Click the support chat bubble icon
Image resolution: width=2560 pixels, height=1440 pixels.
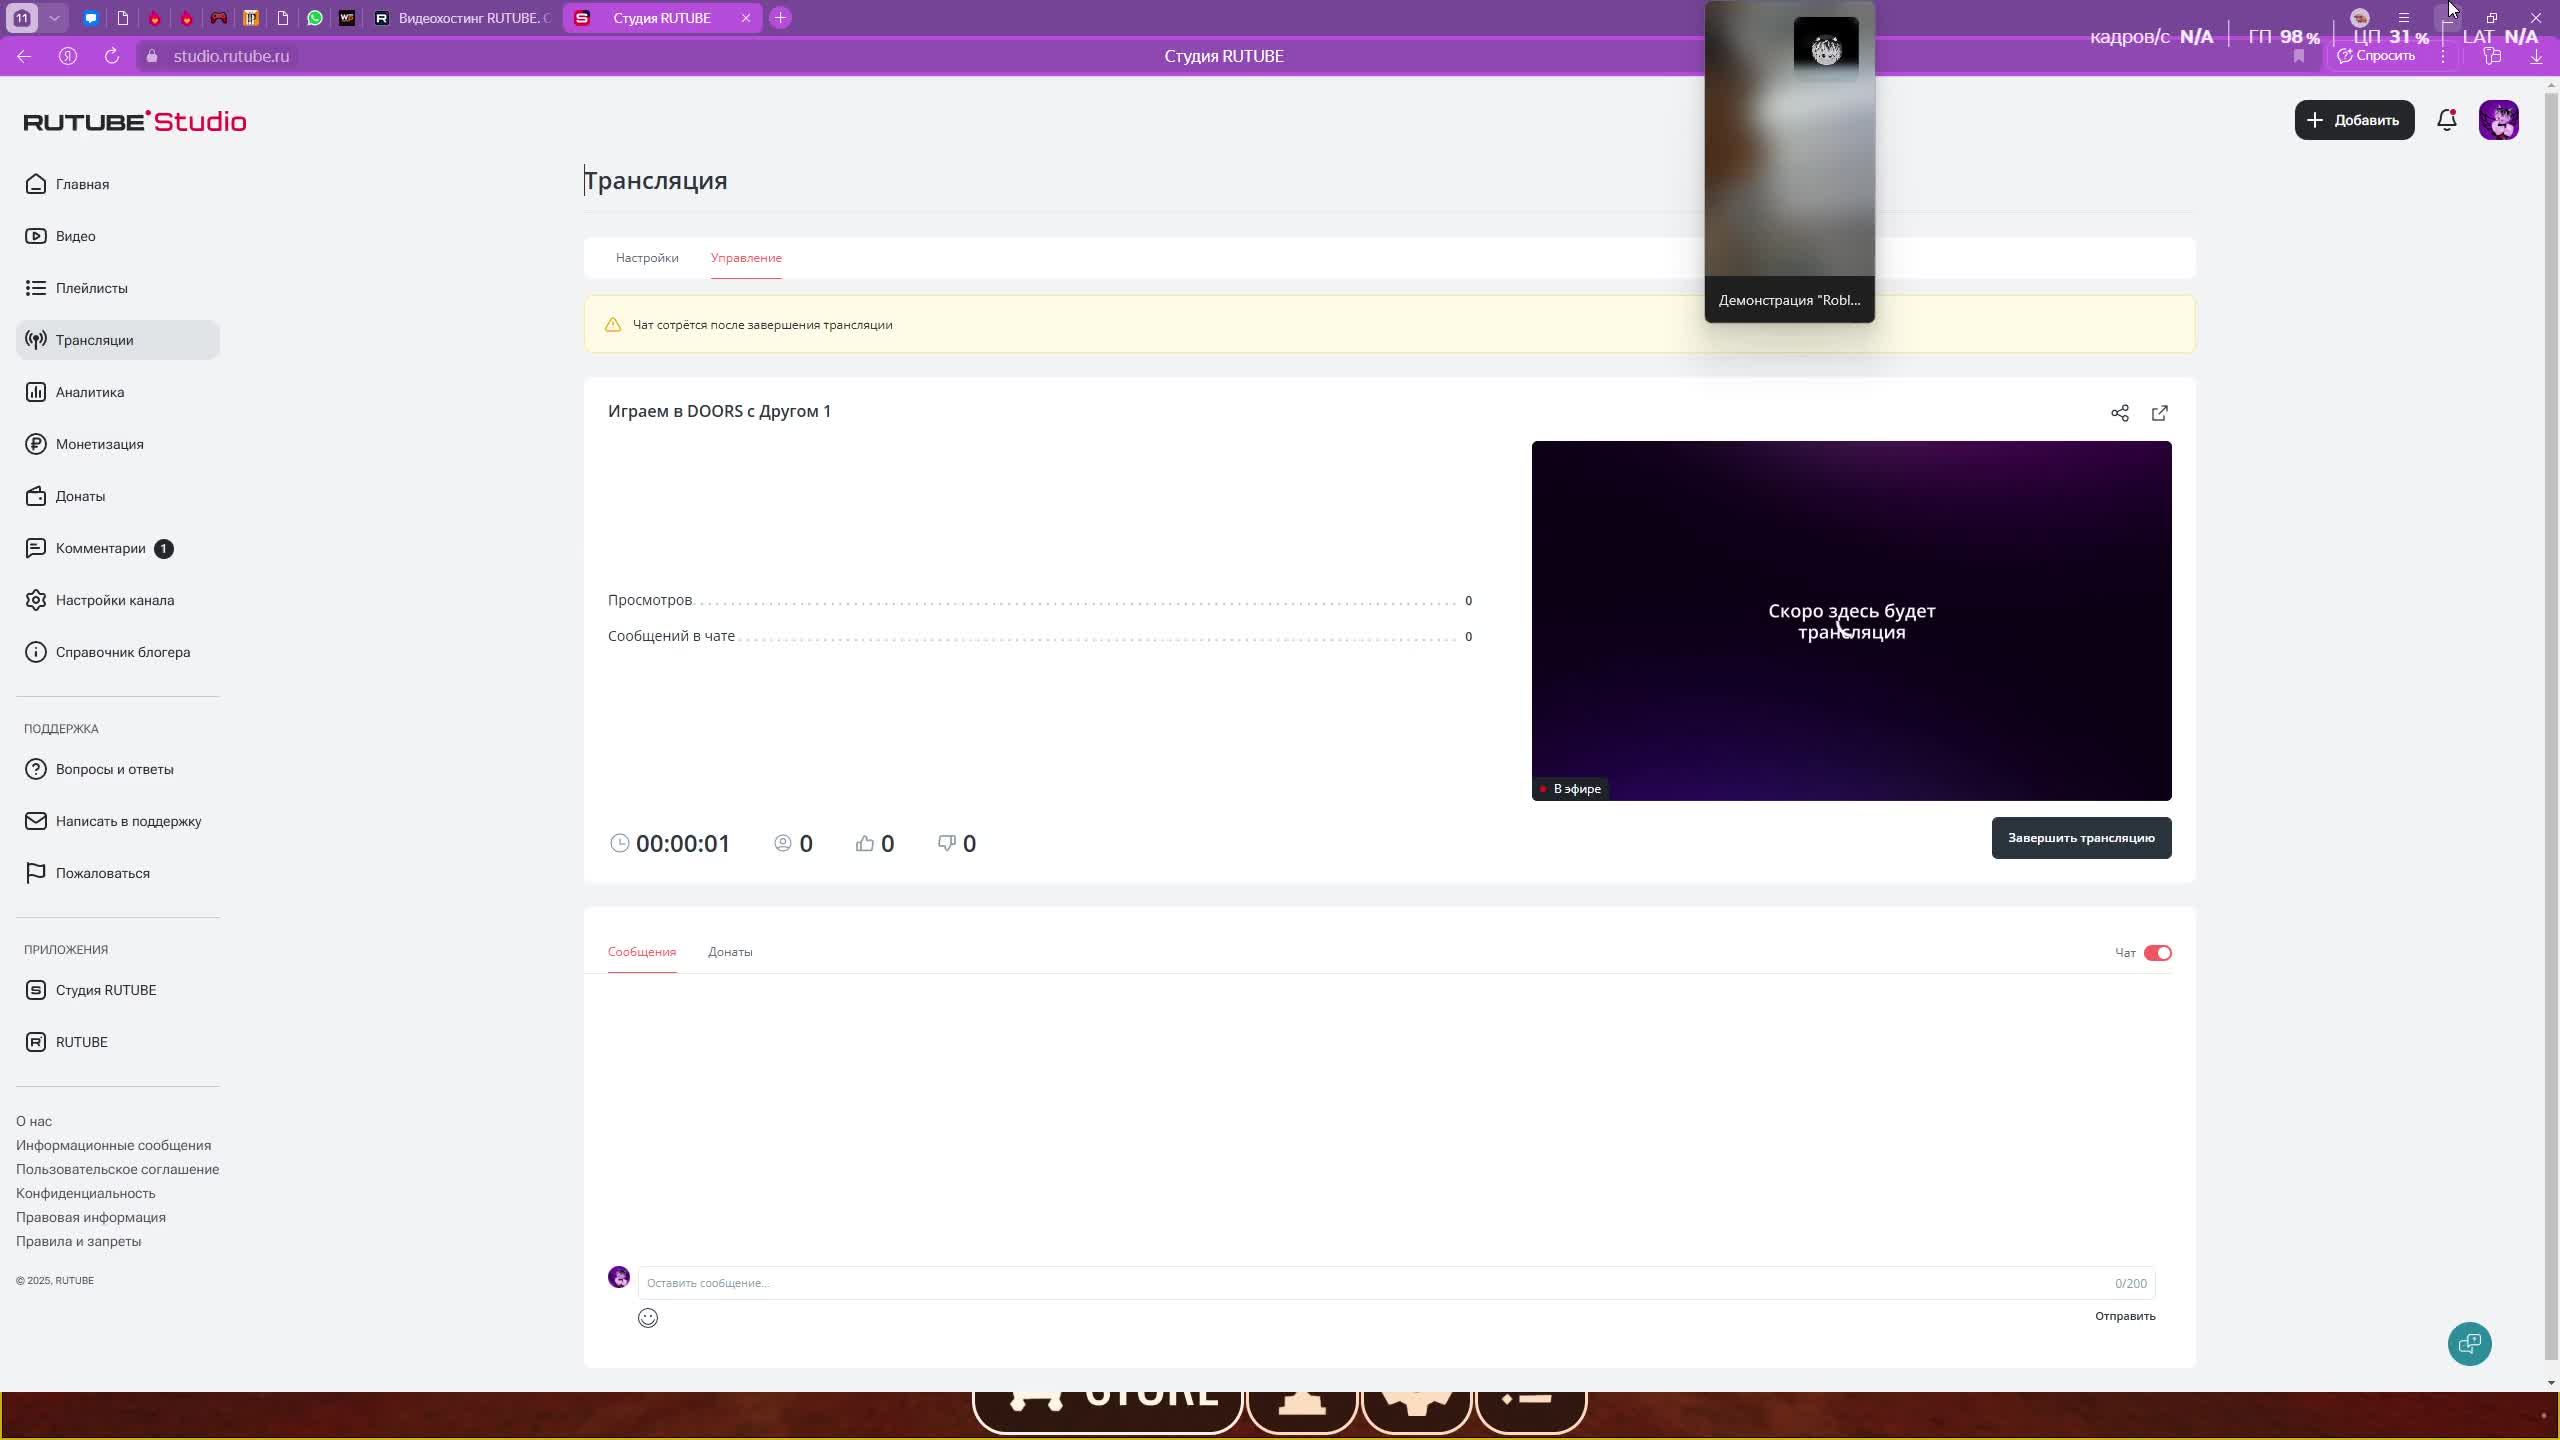coord(2469,1343)
